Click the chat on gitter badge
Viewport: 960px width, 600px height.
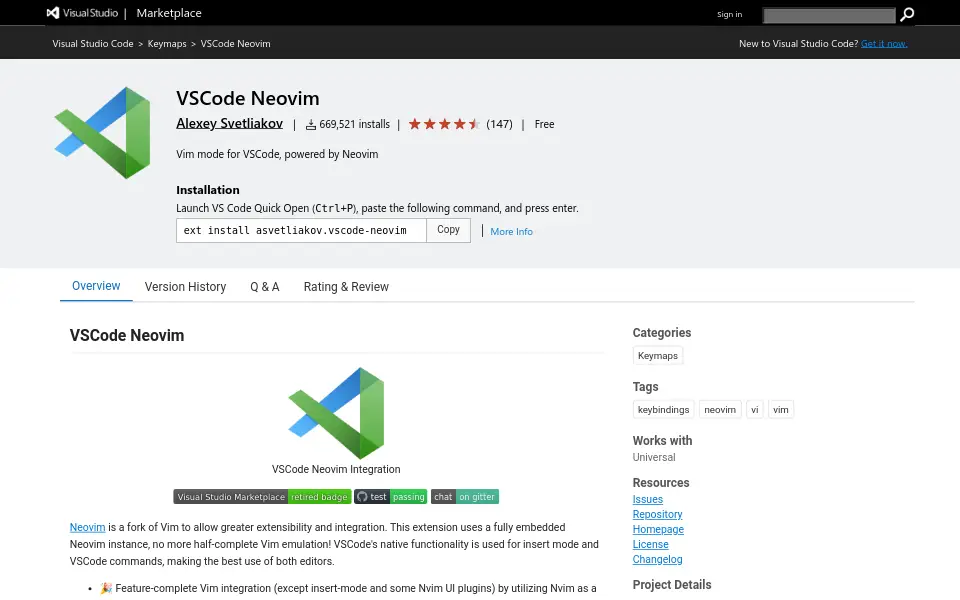point(465,497)
